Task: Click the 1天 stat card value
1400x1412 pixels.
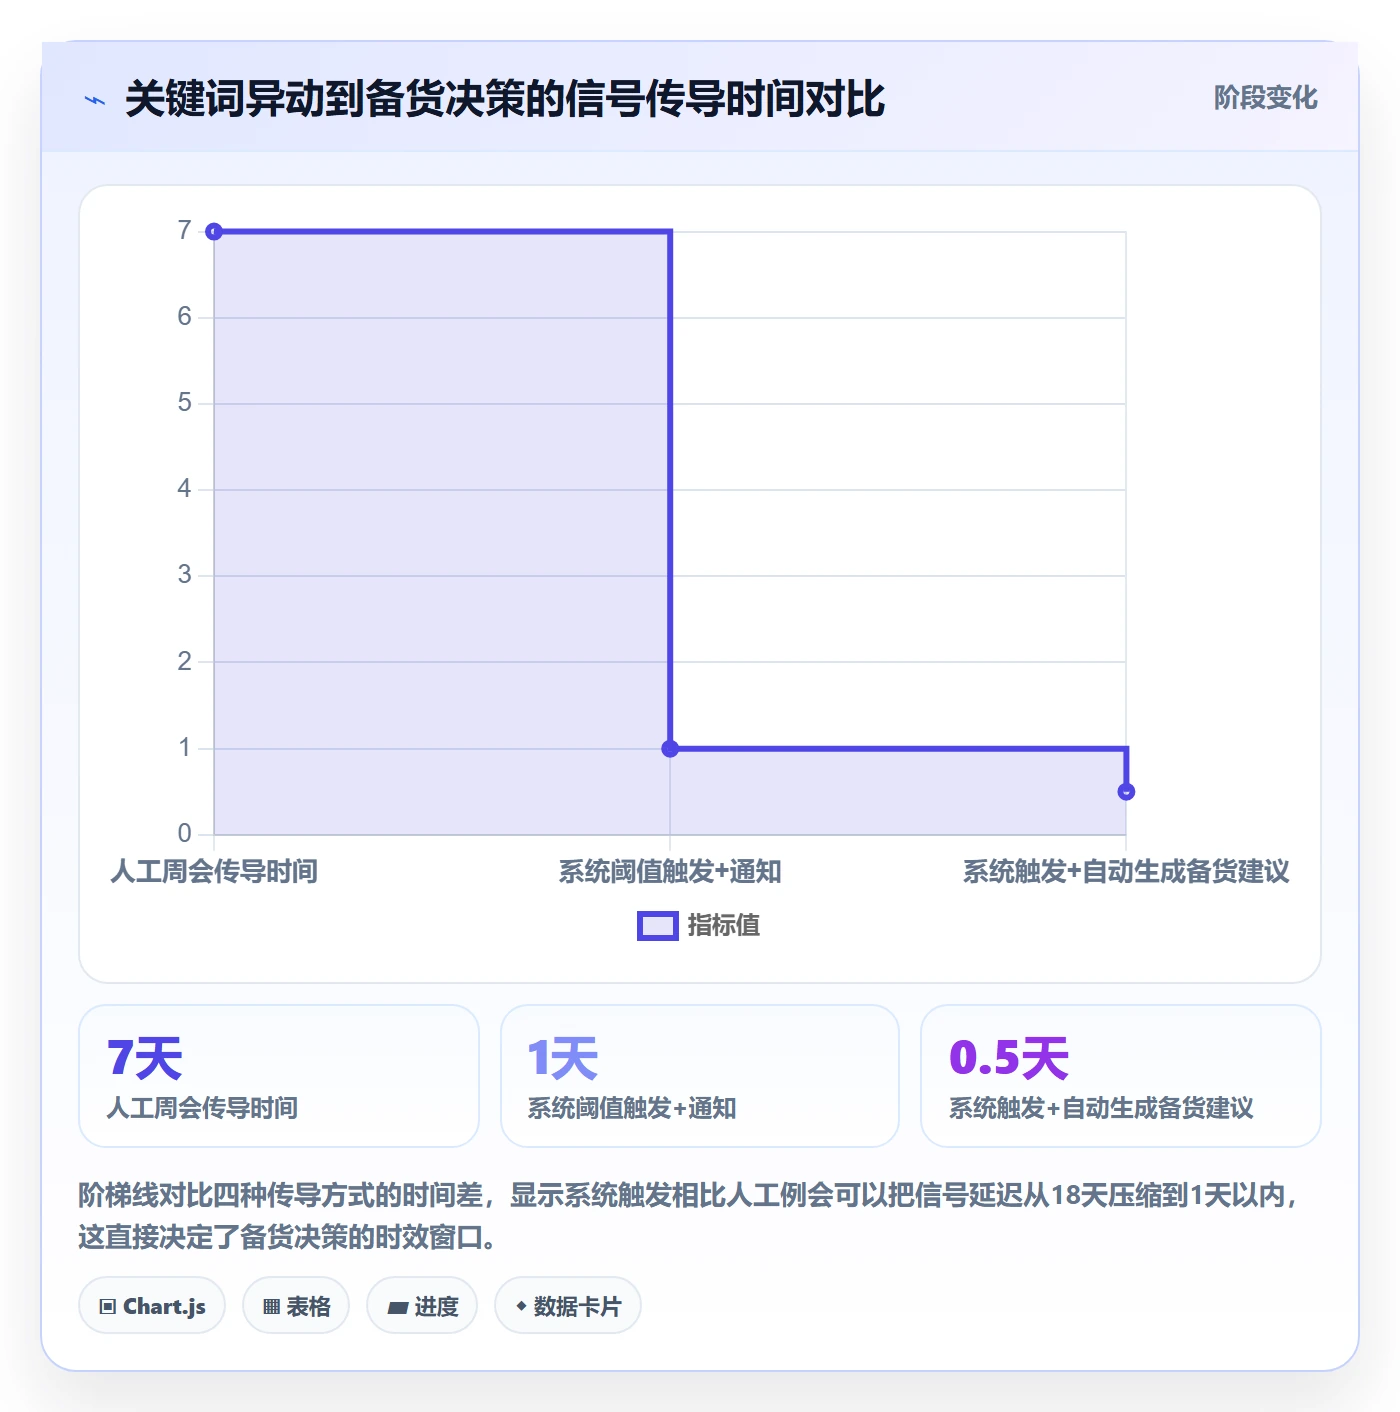Action: pyautogui.click(x=562, y=1058)
